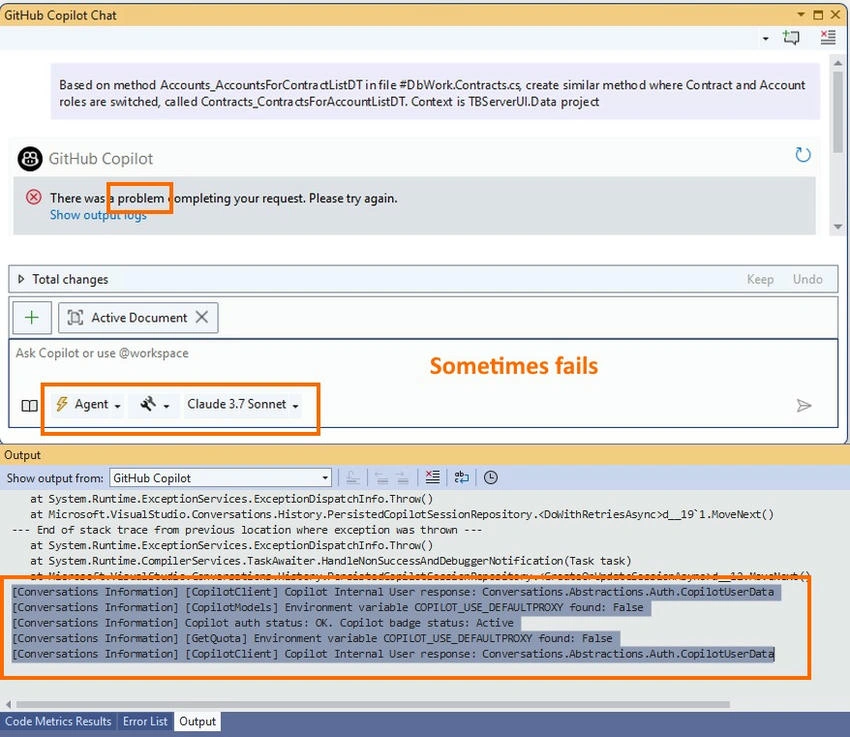Image resolution: width=850 pixels, height=737 pixels.
Task: Clear all Output pane text
Action: point(433,477)
